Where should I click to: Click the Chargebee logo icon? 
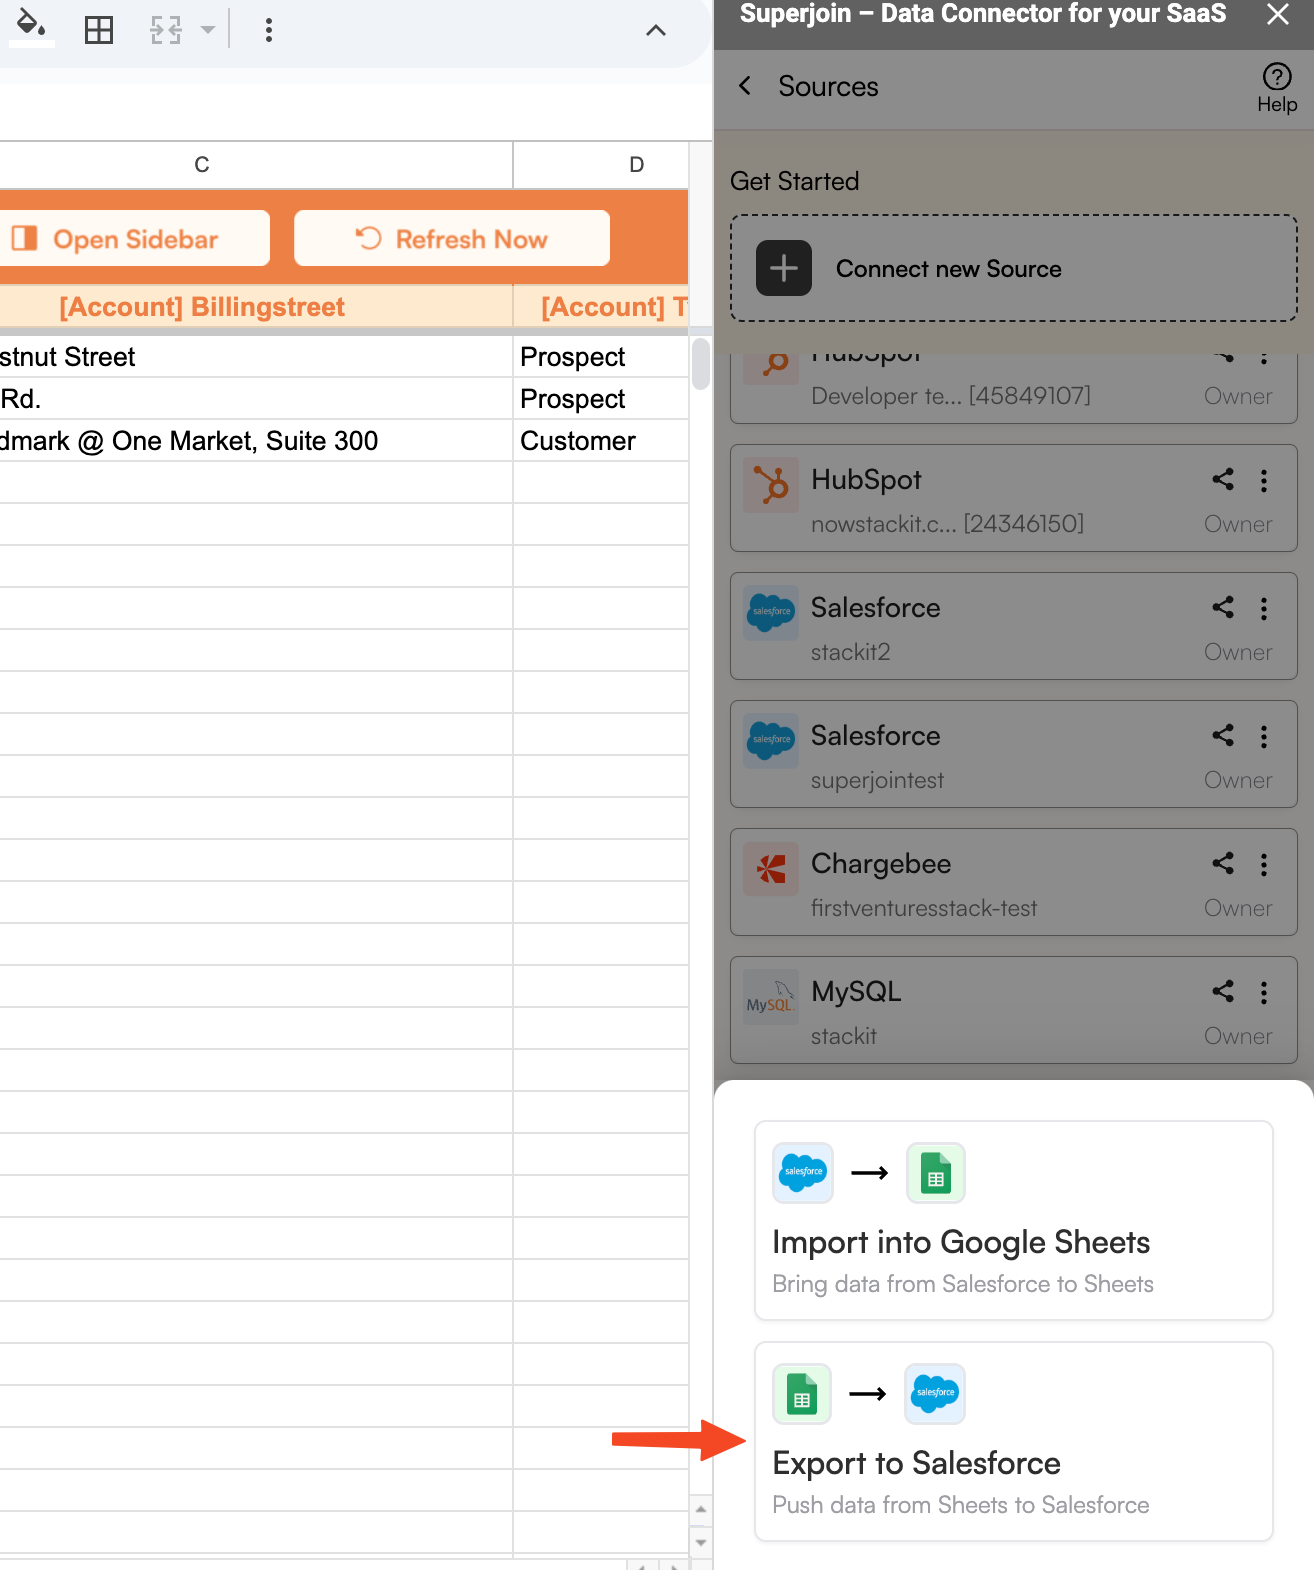point(771,869)
